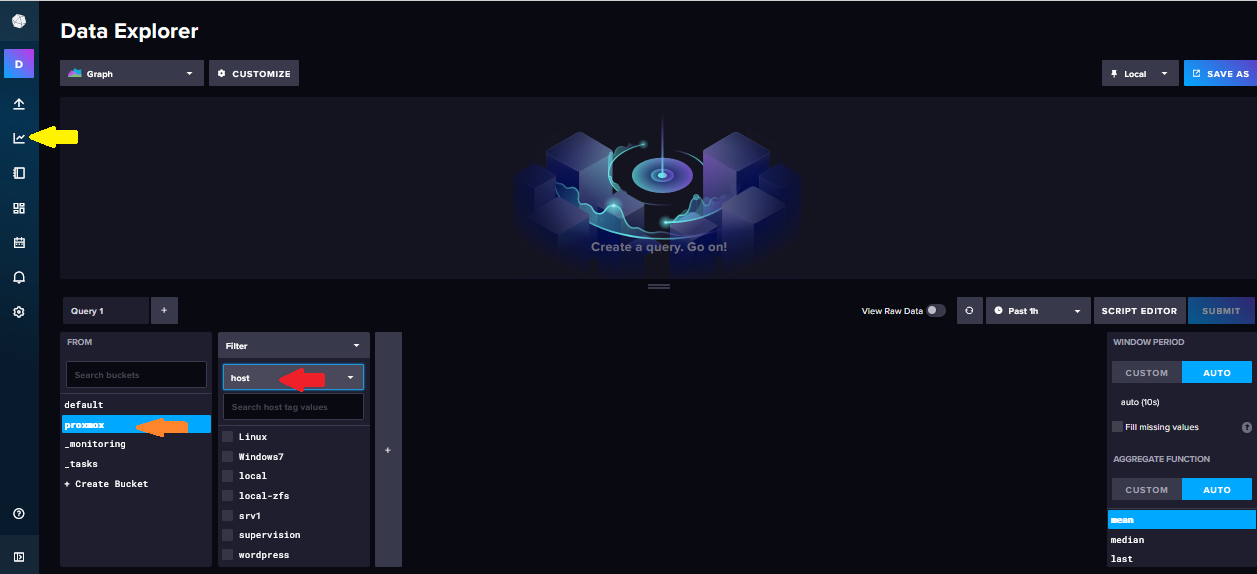Toggle View Raw Data switch
Image resolution: width=1257 pixels, height=574 pixels.
(935, 311)
